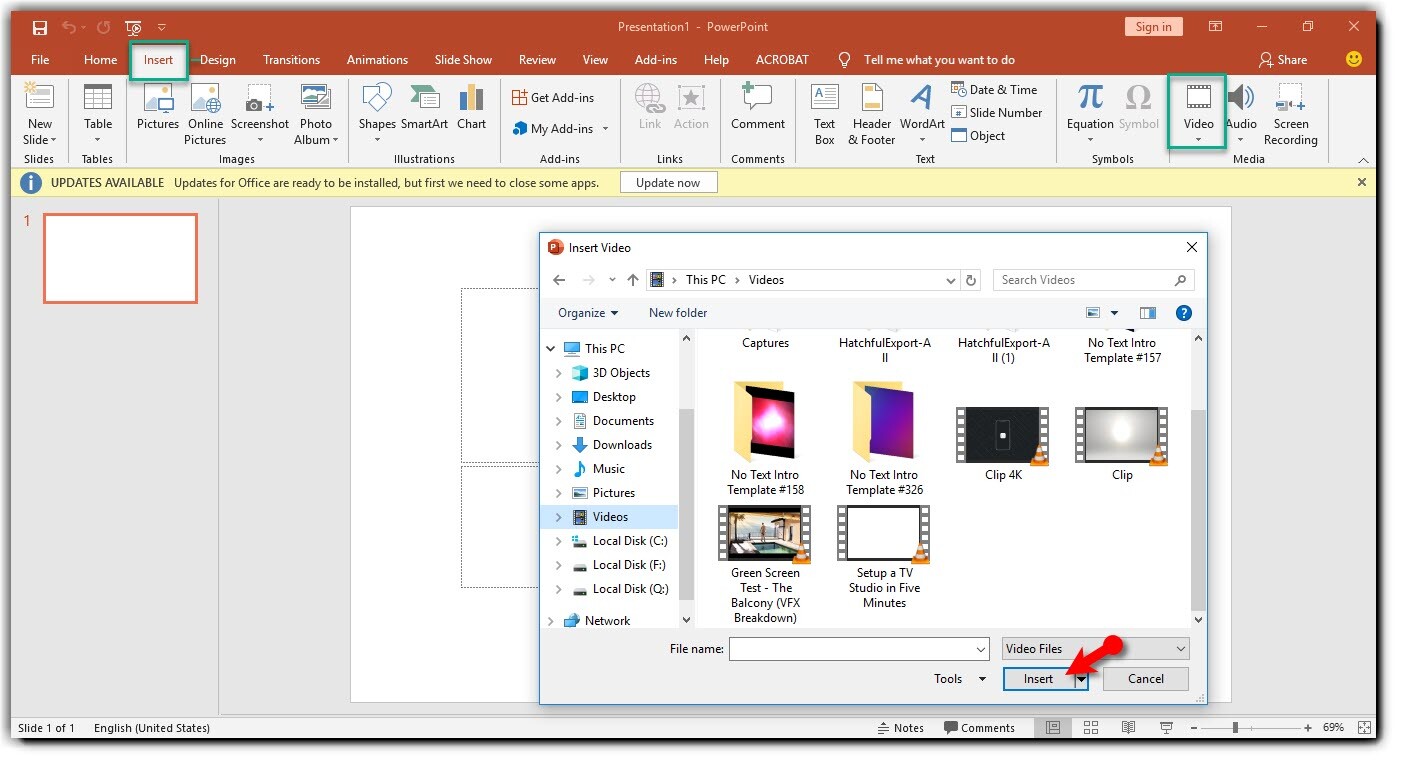Viewport: 1402px width, 764px height.
Task: Click New folder in dialog
Action: click(x=678, y=313)
